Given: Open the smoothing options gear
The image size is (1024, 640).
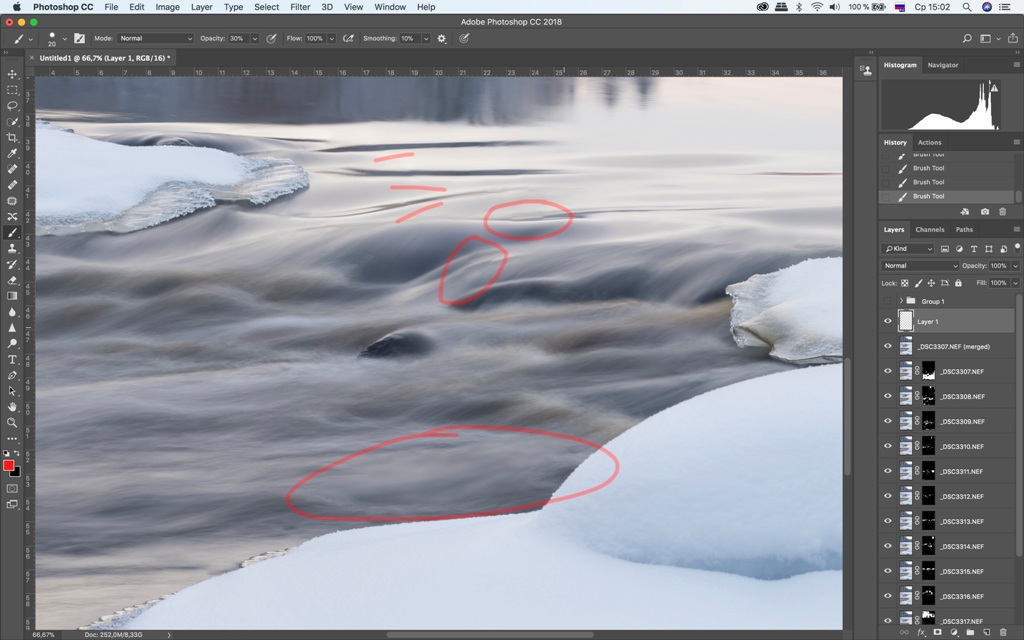Looking at the screenshot, I should tap(442, 39).
